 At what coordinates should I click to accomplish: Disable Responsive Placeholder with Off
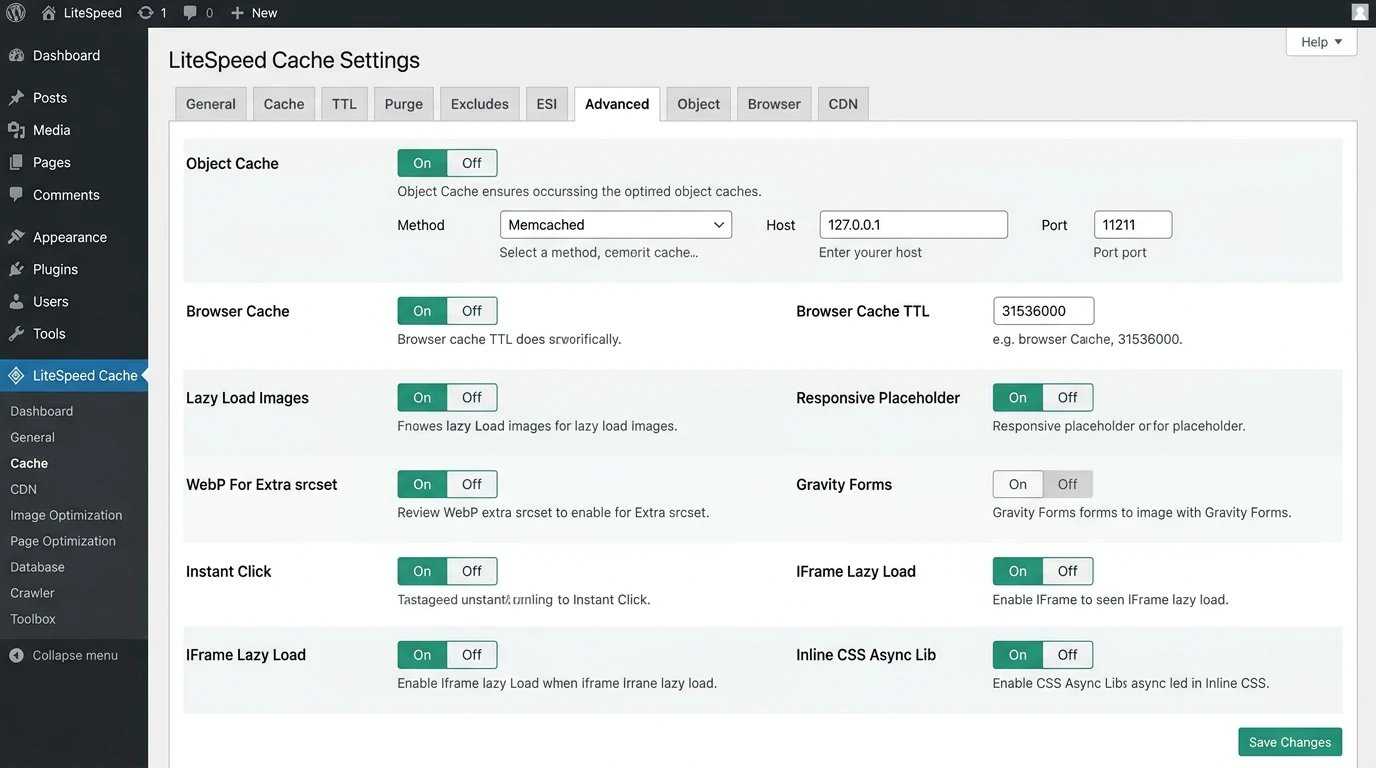click(1067, 398)
